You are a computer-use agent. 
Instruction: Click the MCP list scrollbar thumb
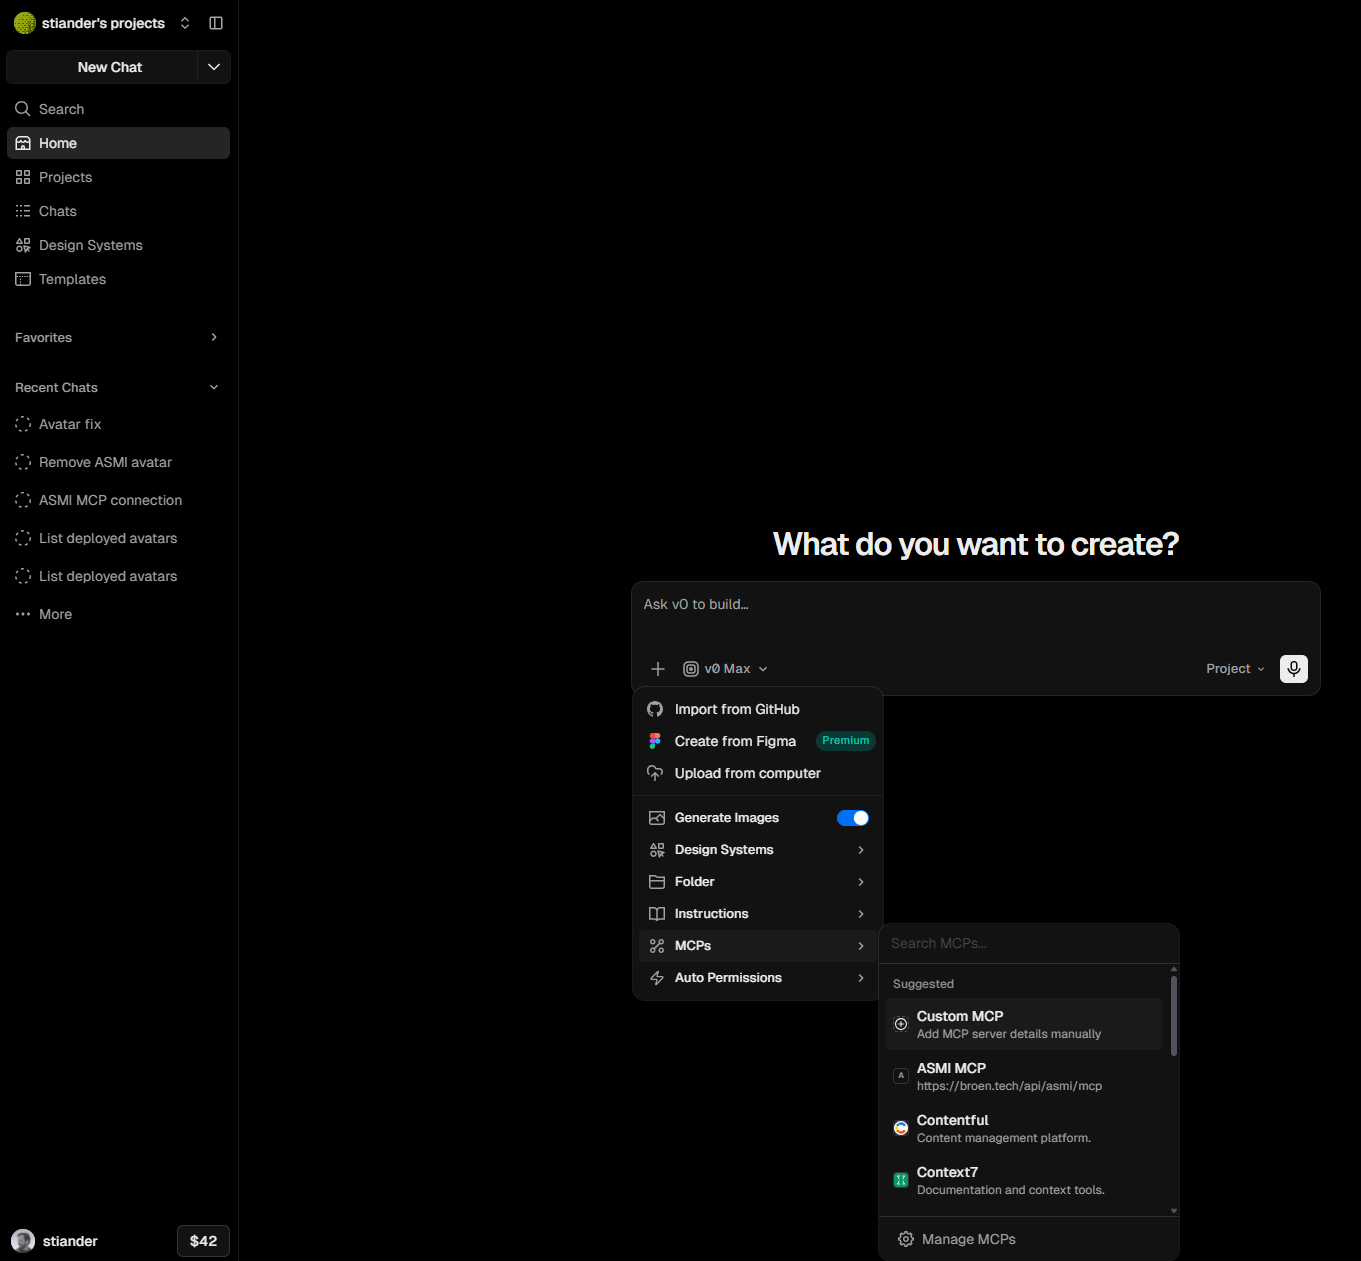(1174, 1015)
